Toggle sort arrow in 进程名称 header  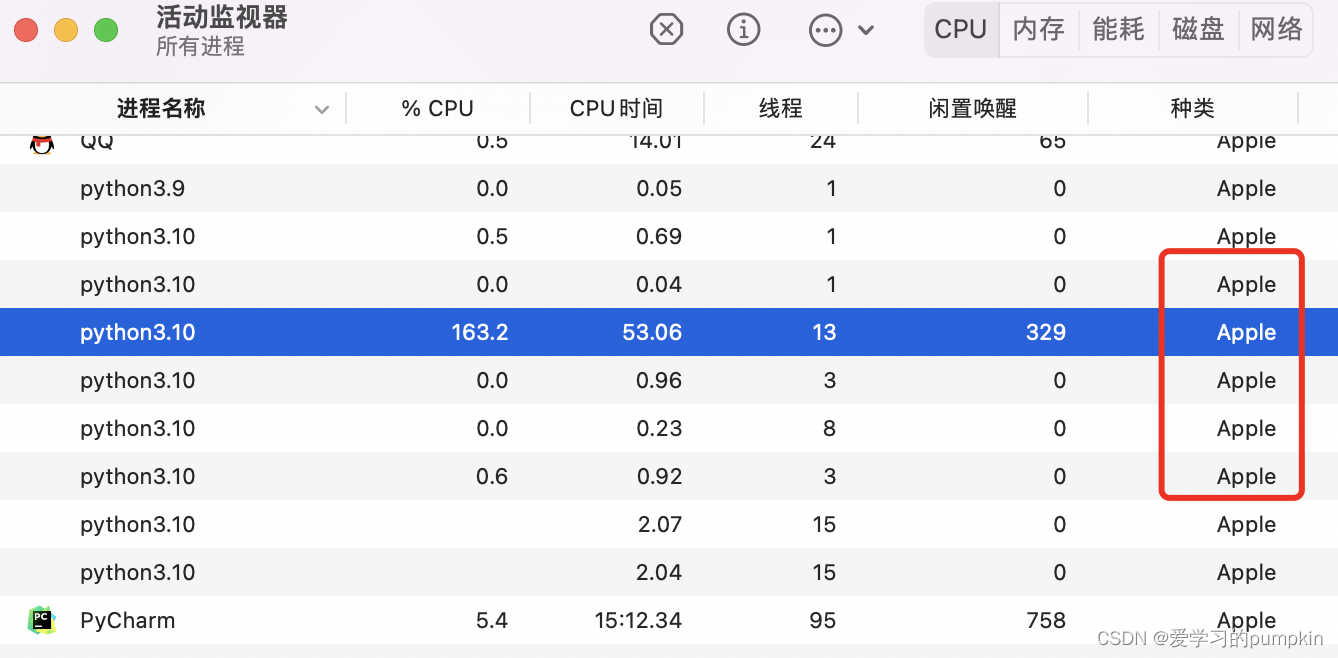[x=322, y=109]
